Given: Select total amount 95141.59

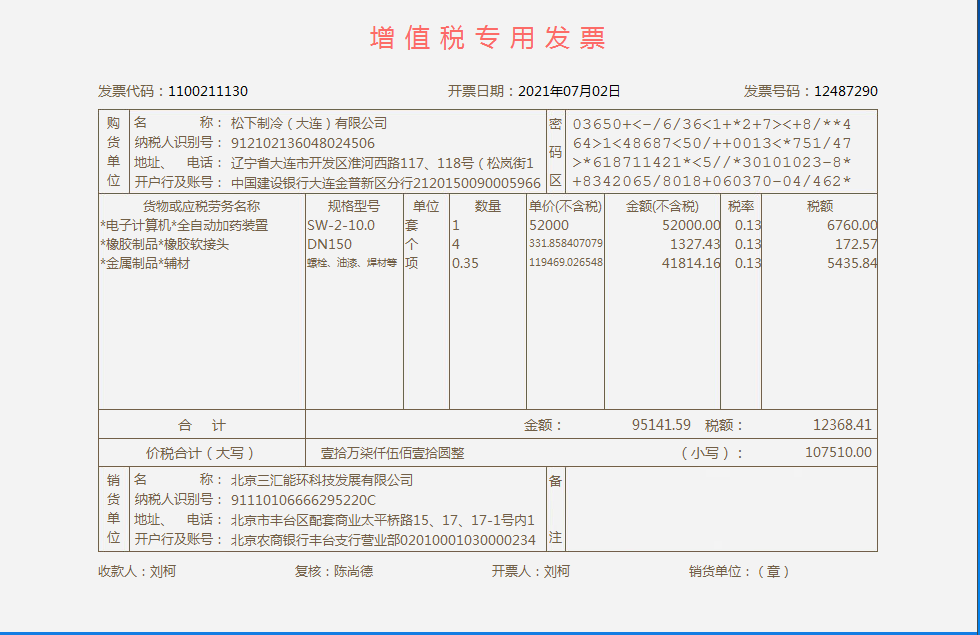Looking at the screenshot, I should point(661,425).
